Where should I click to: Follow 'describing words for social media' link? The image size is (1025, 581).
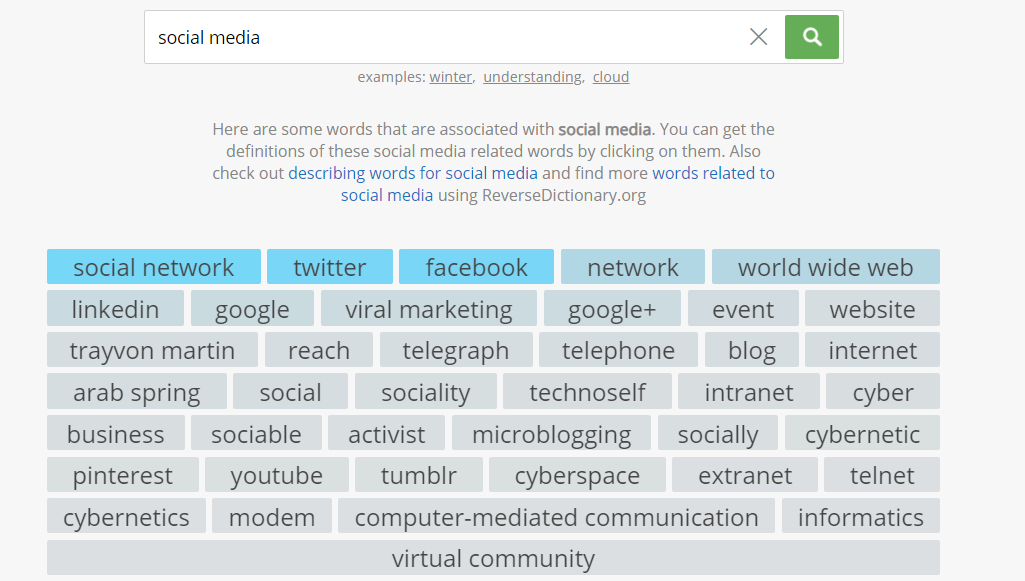click(x=413, y=173)
